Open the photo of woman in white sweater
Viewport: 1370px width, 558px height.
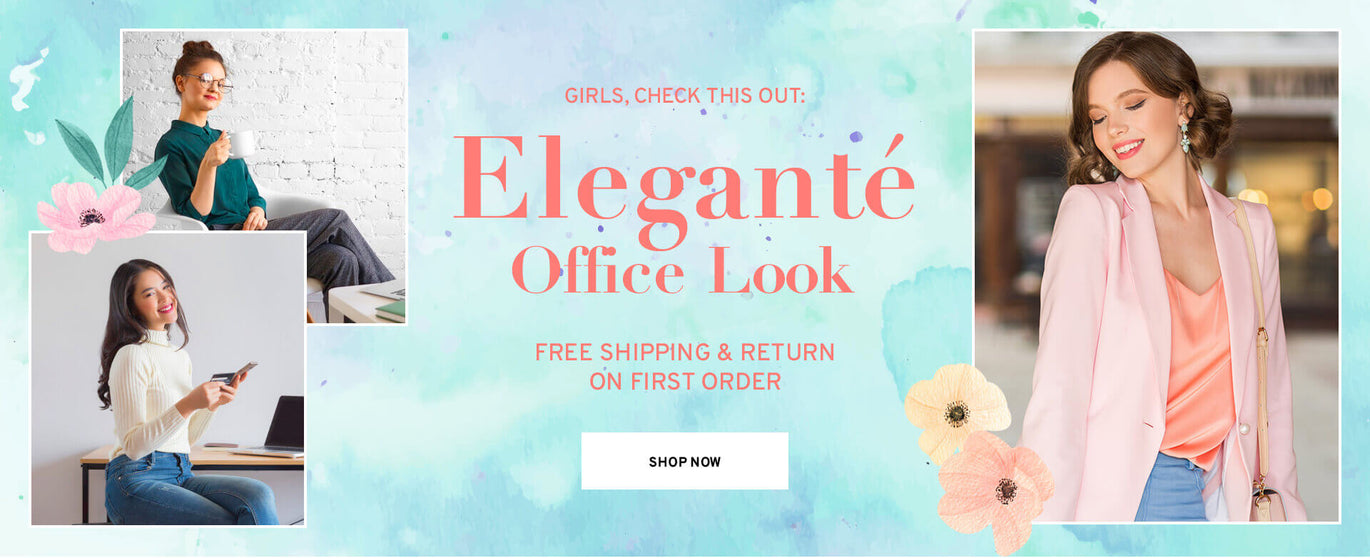pyautogui.click(x=168, y=378)
